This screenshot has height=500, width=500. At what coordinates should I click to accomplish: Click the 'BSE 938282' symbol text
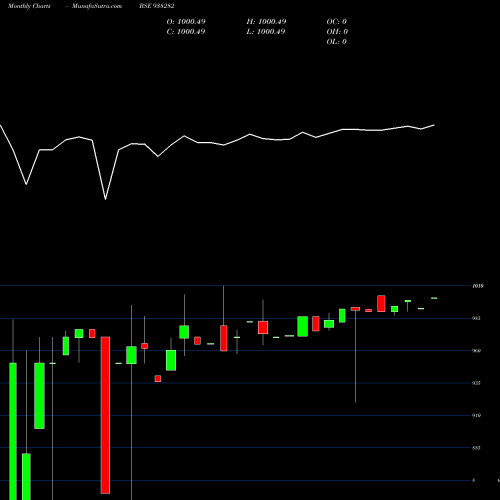pos(157,6)
